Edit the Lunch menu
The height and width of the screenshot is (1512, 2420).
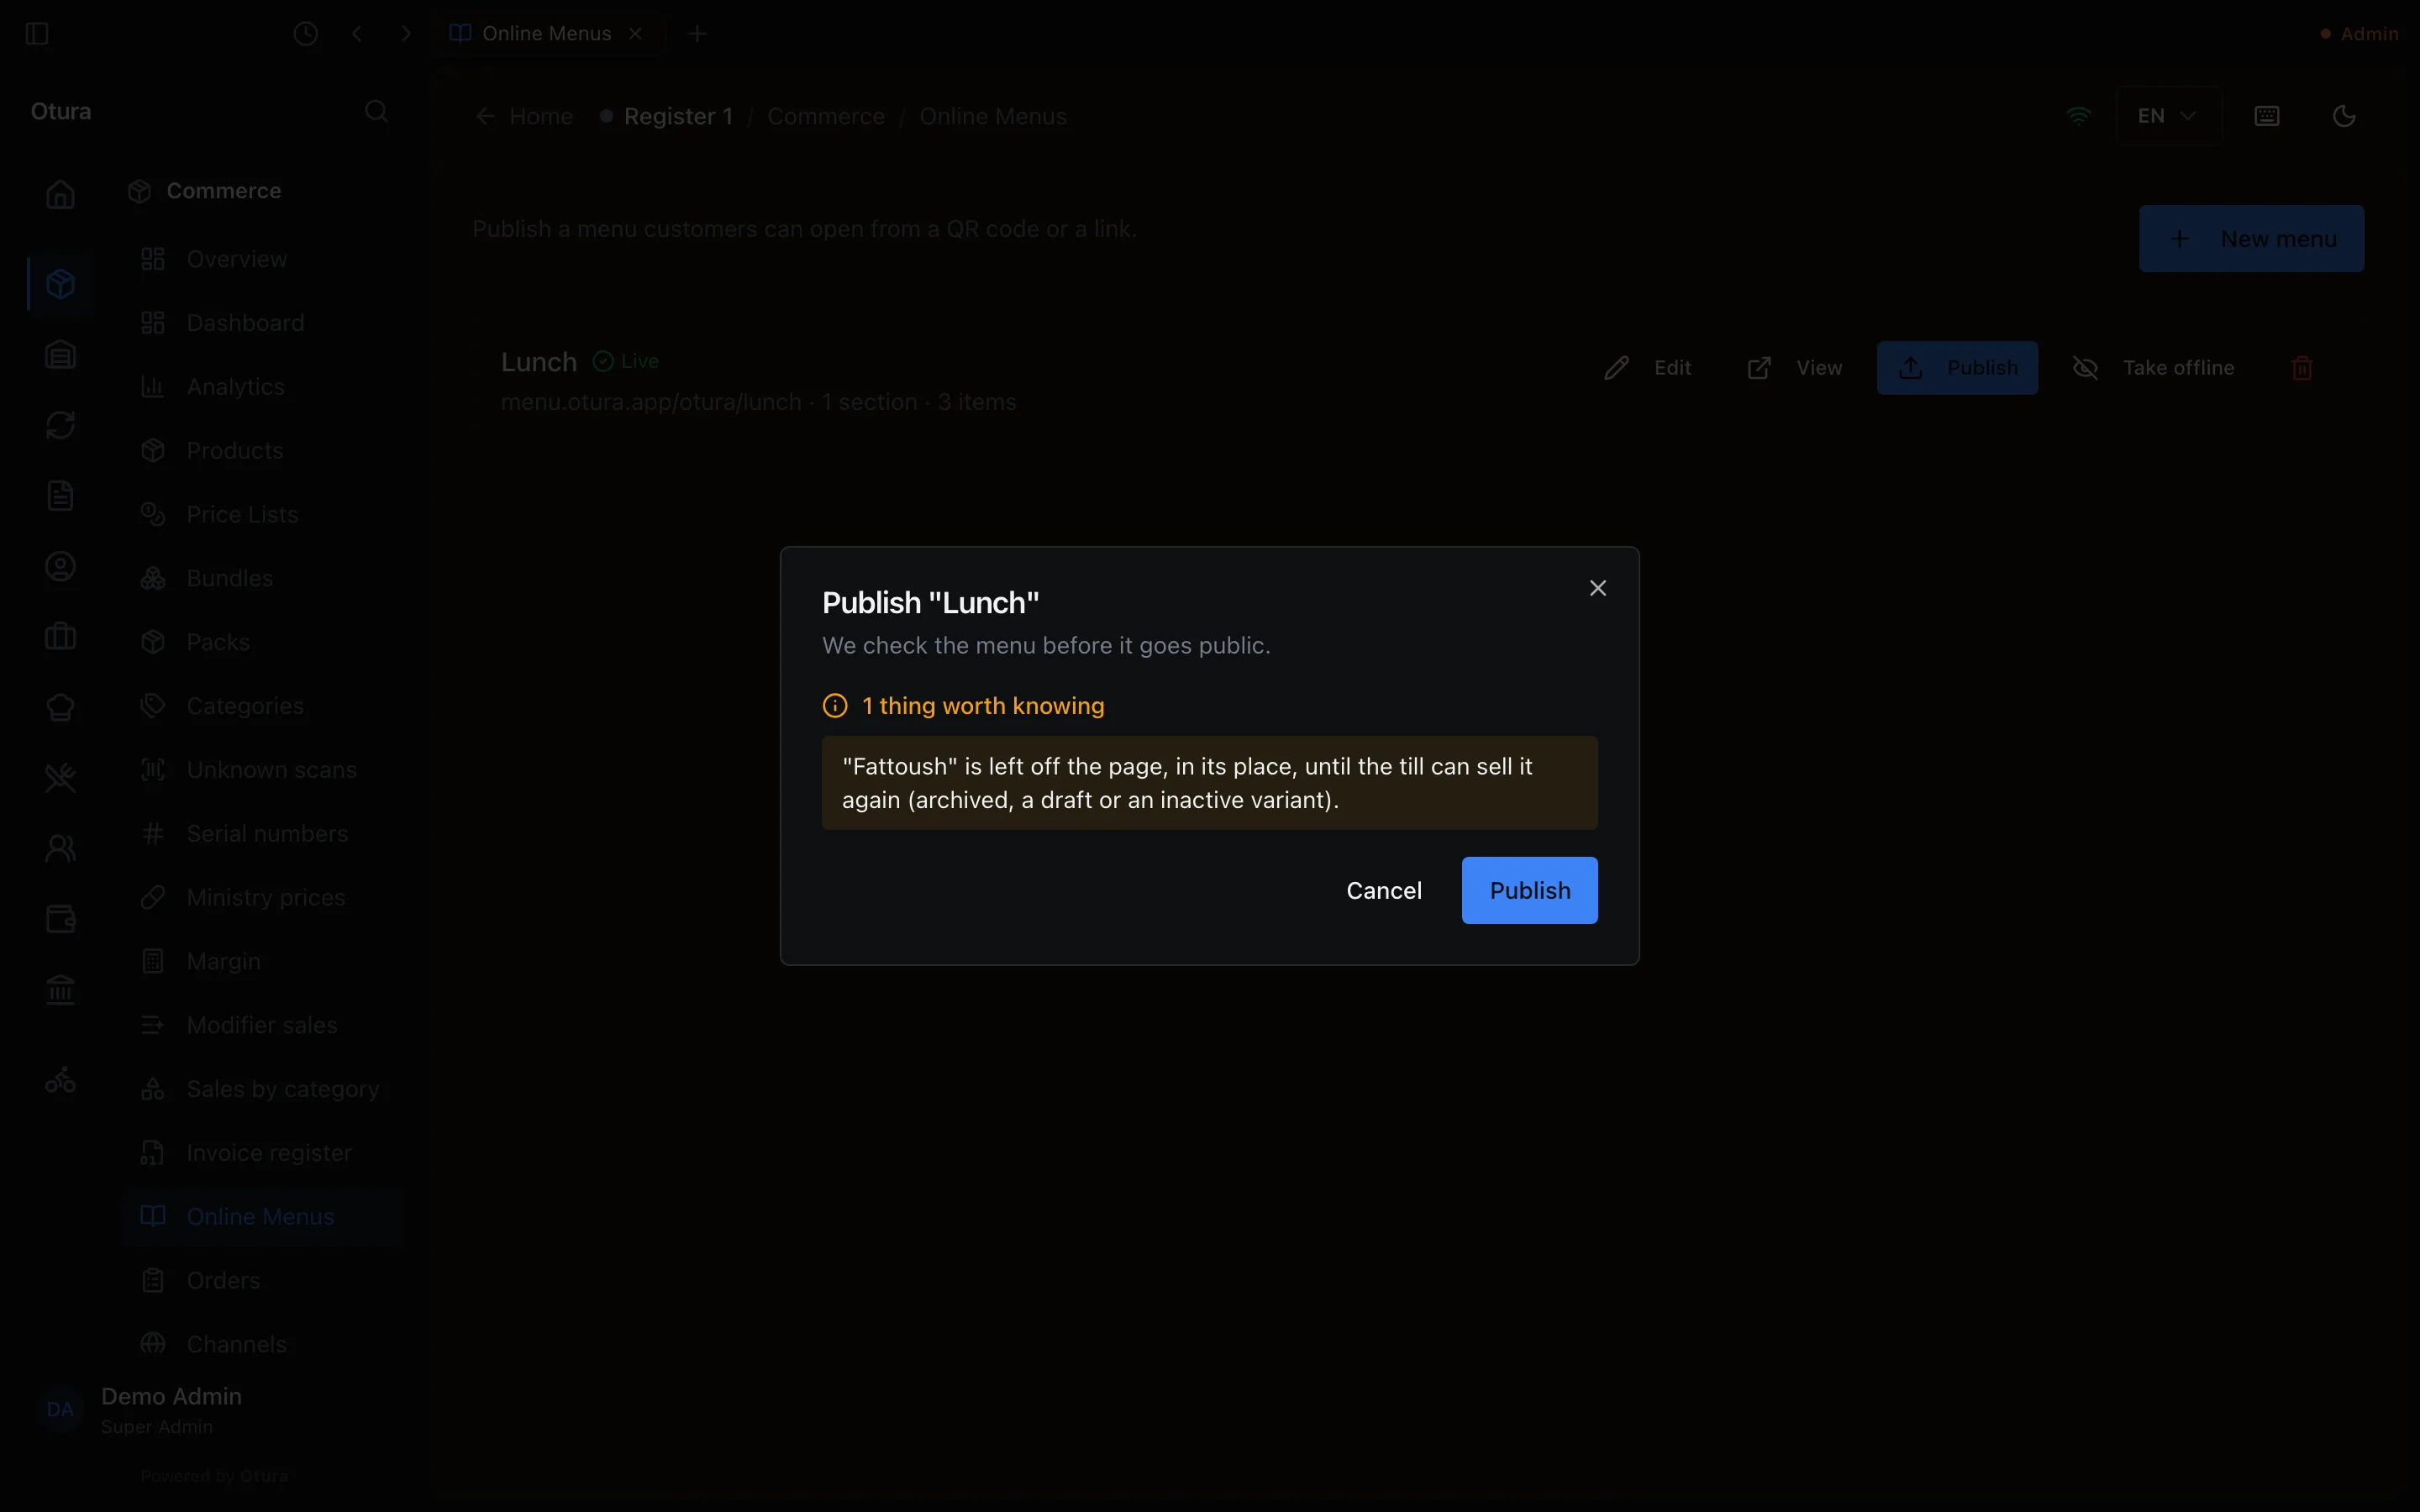click(x=1647, y=368)
